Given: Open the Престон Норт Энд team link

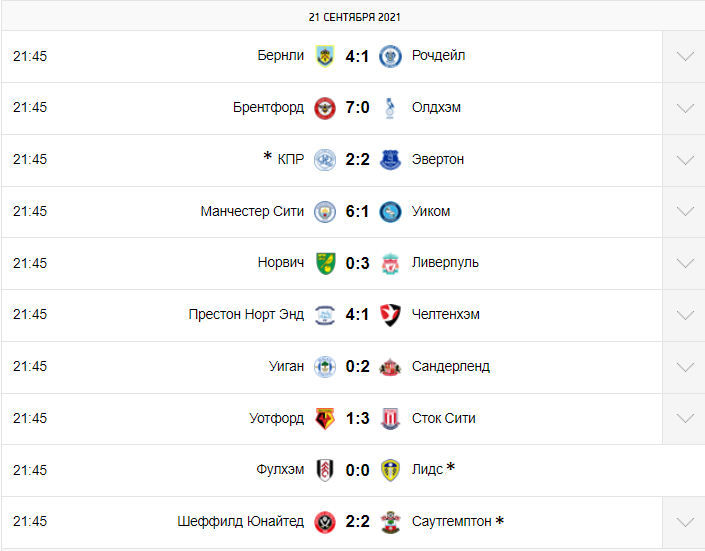Looking at the screenshot, I should 246,314.
